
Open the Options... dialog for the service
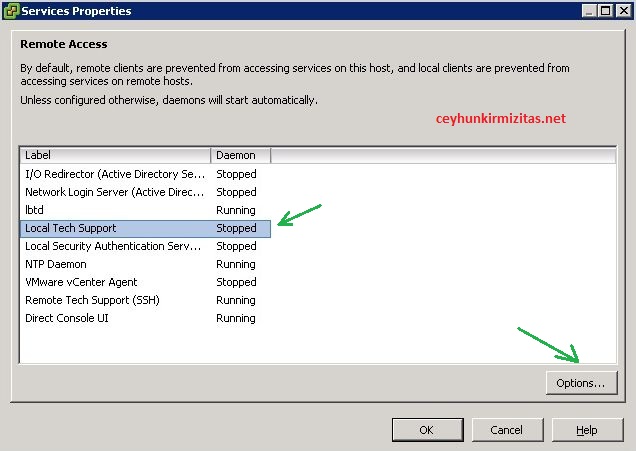[x=581, y=383]
